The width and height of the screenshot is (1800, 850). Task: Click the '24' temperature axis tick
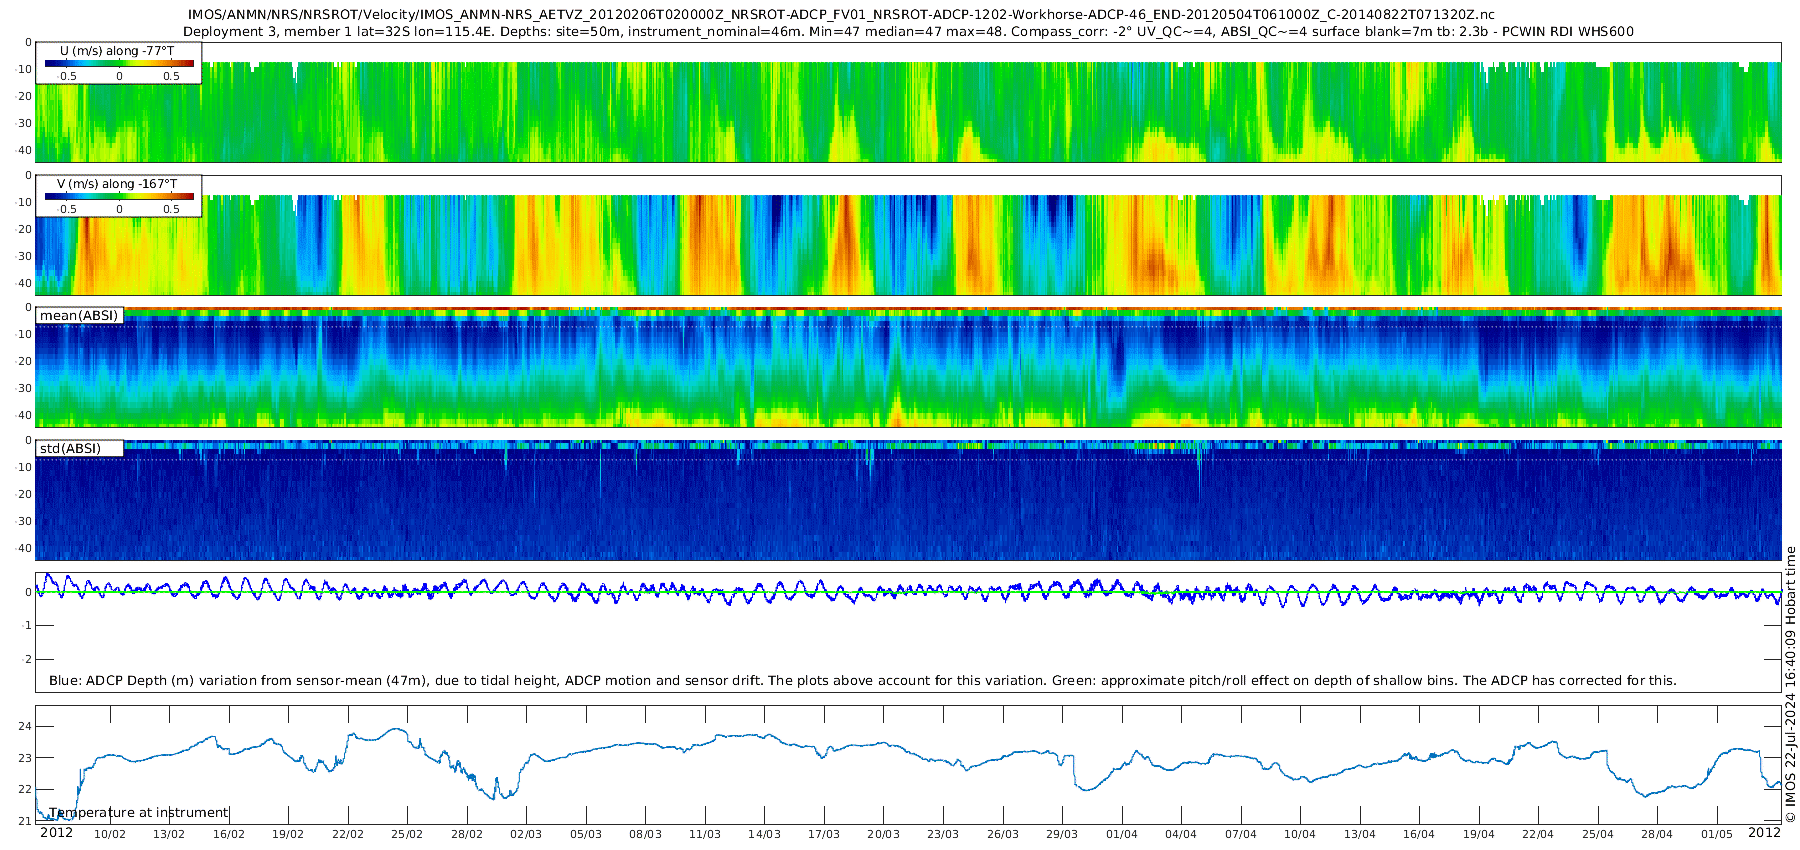coord(26,726)
